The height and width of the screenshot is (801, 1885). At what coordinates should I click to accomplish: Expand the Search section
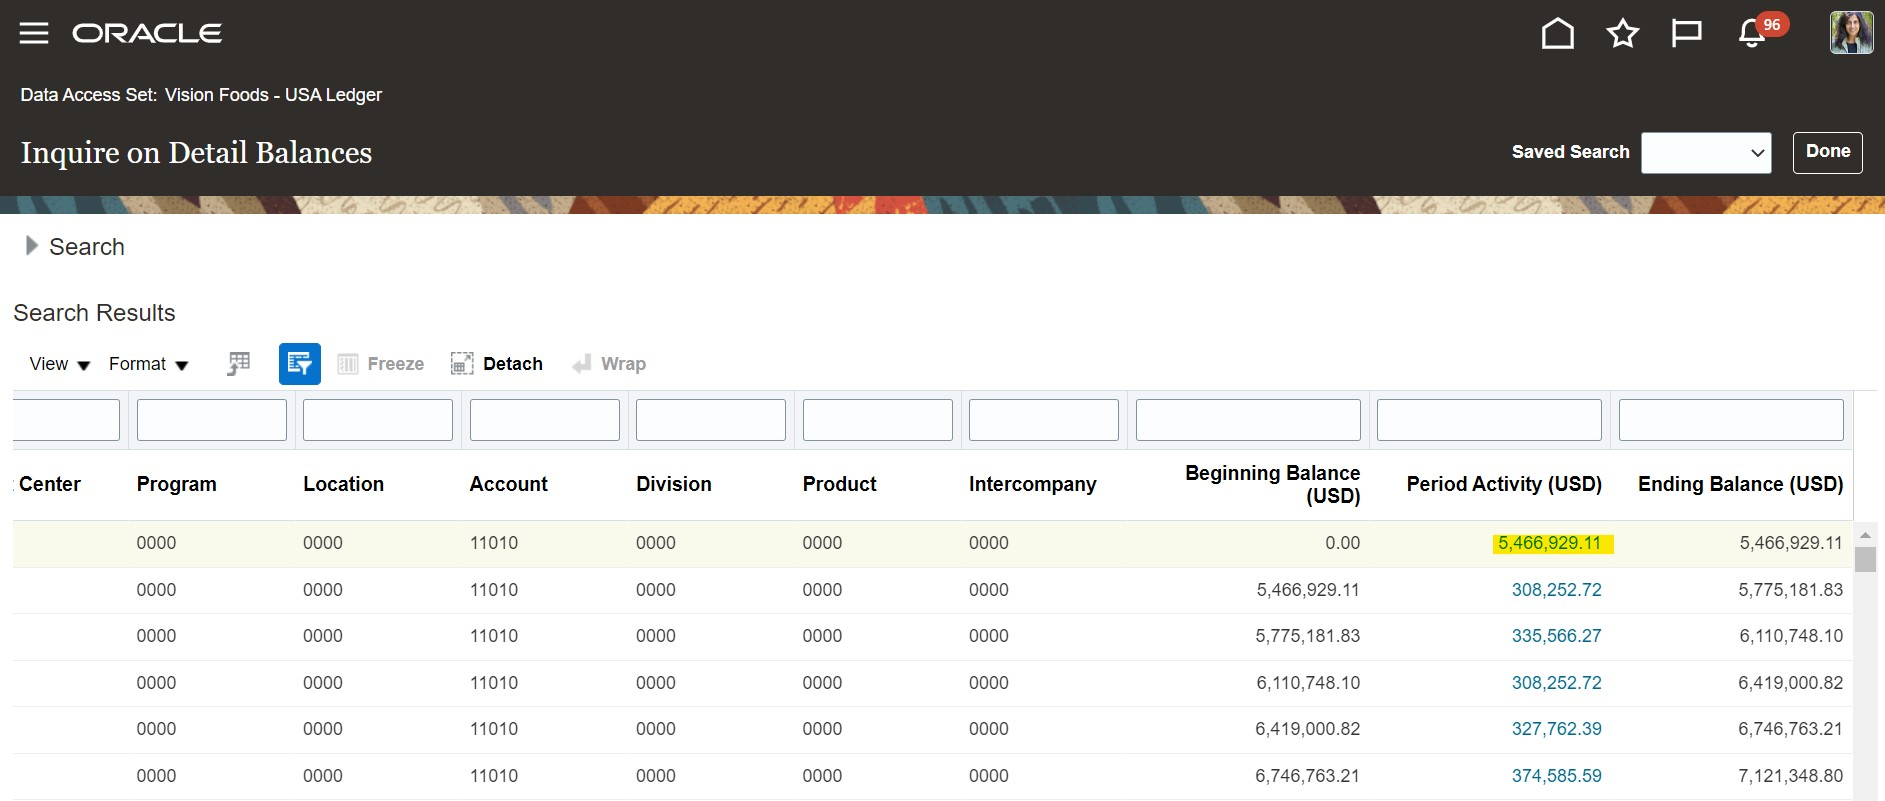(32, 246)
